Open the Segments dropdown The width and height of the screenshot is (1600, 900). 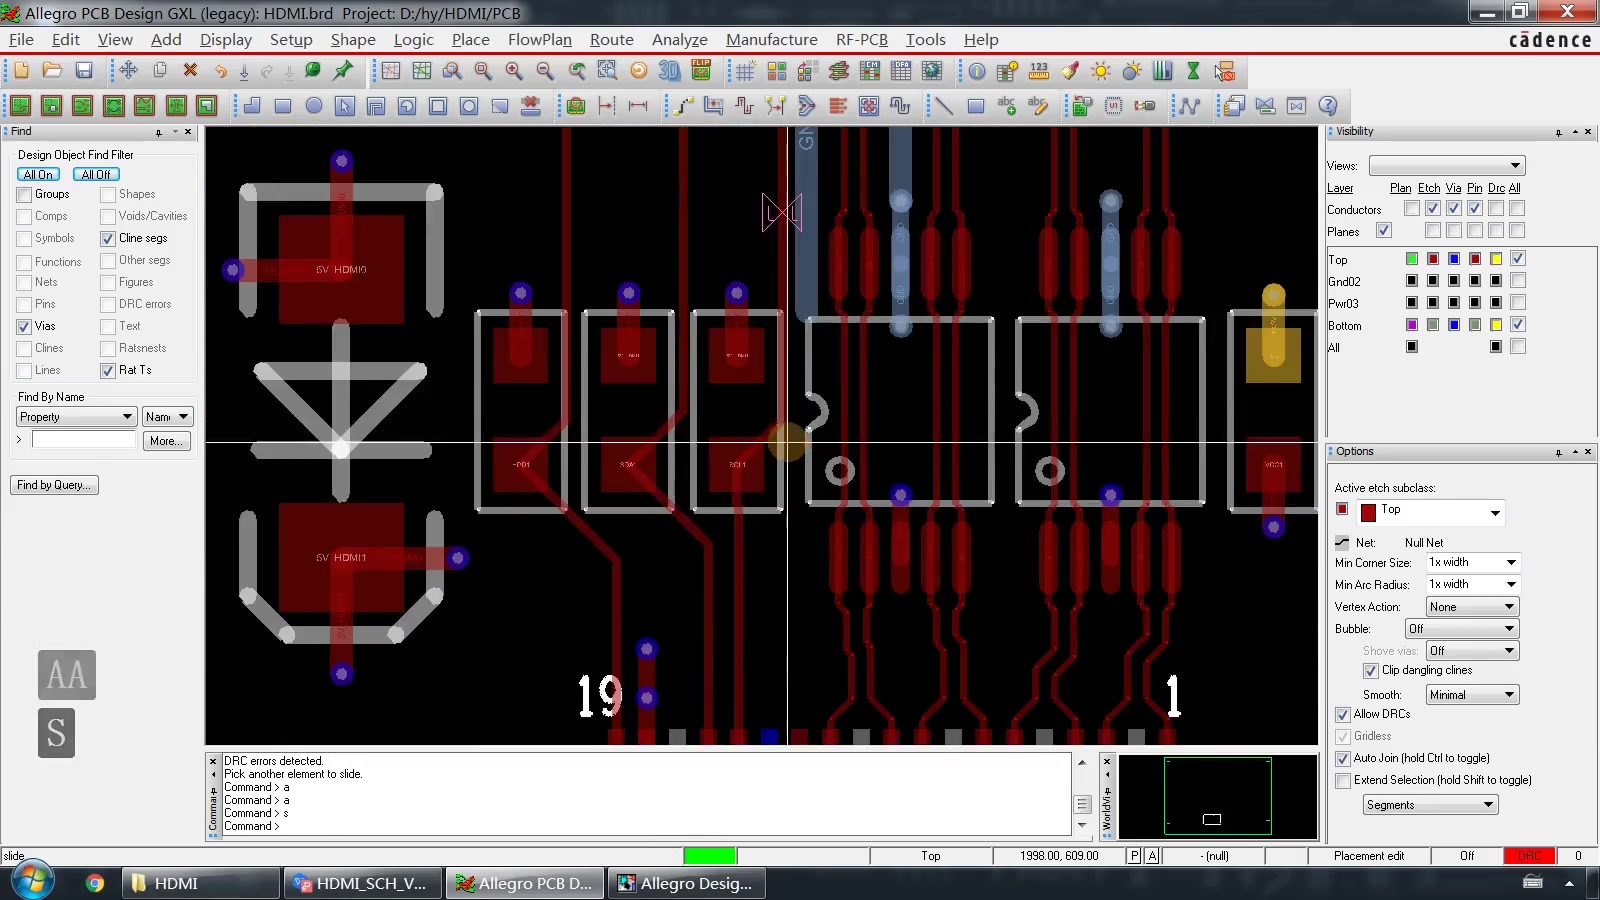[1431, 805]
